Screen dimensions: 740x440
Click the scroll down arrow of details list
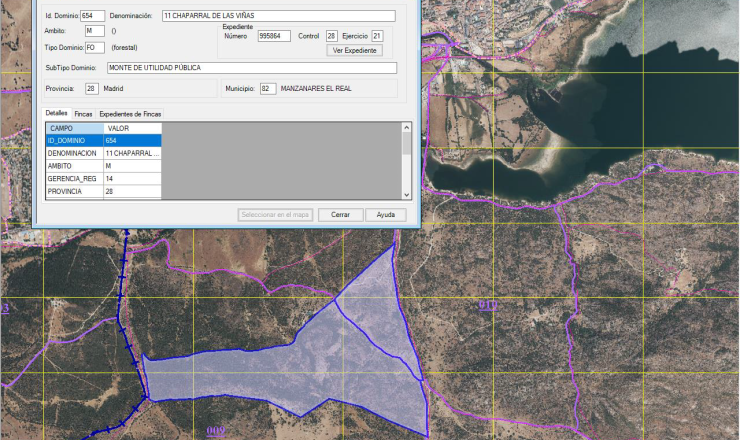pyautogui.click(x=406, y=195)
